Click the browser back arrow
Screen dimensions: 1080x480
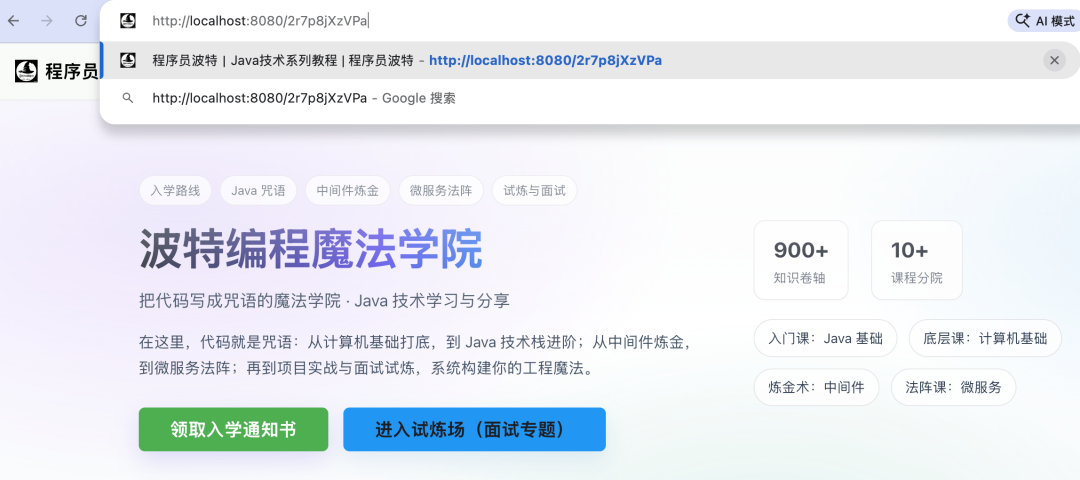(13, 21)
